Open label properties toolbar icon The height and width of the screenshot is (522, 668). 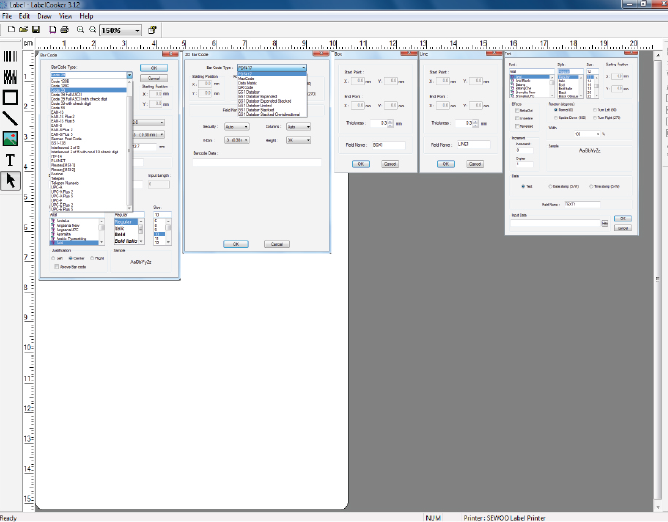click(152, 30)
